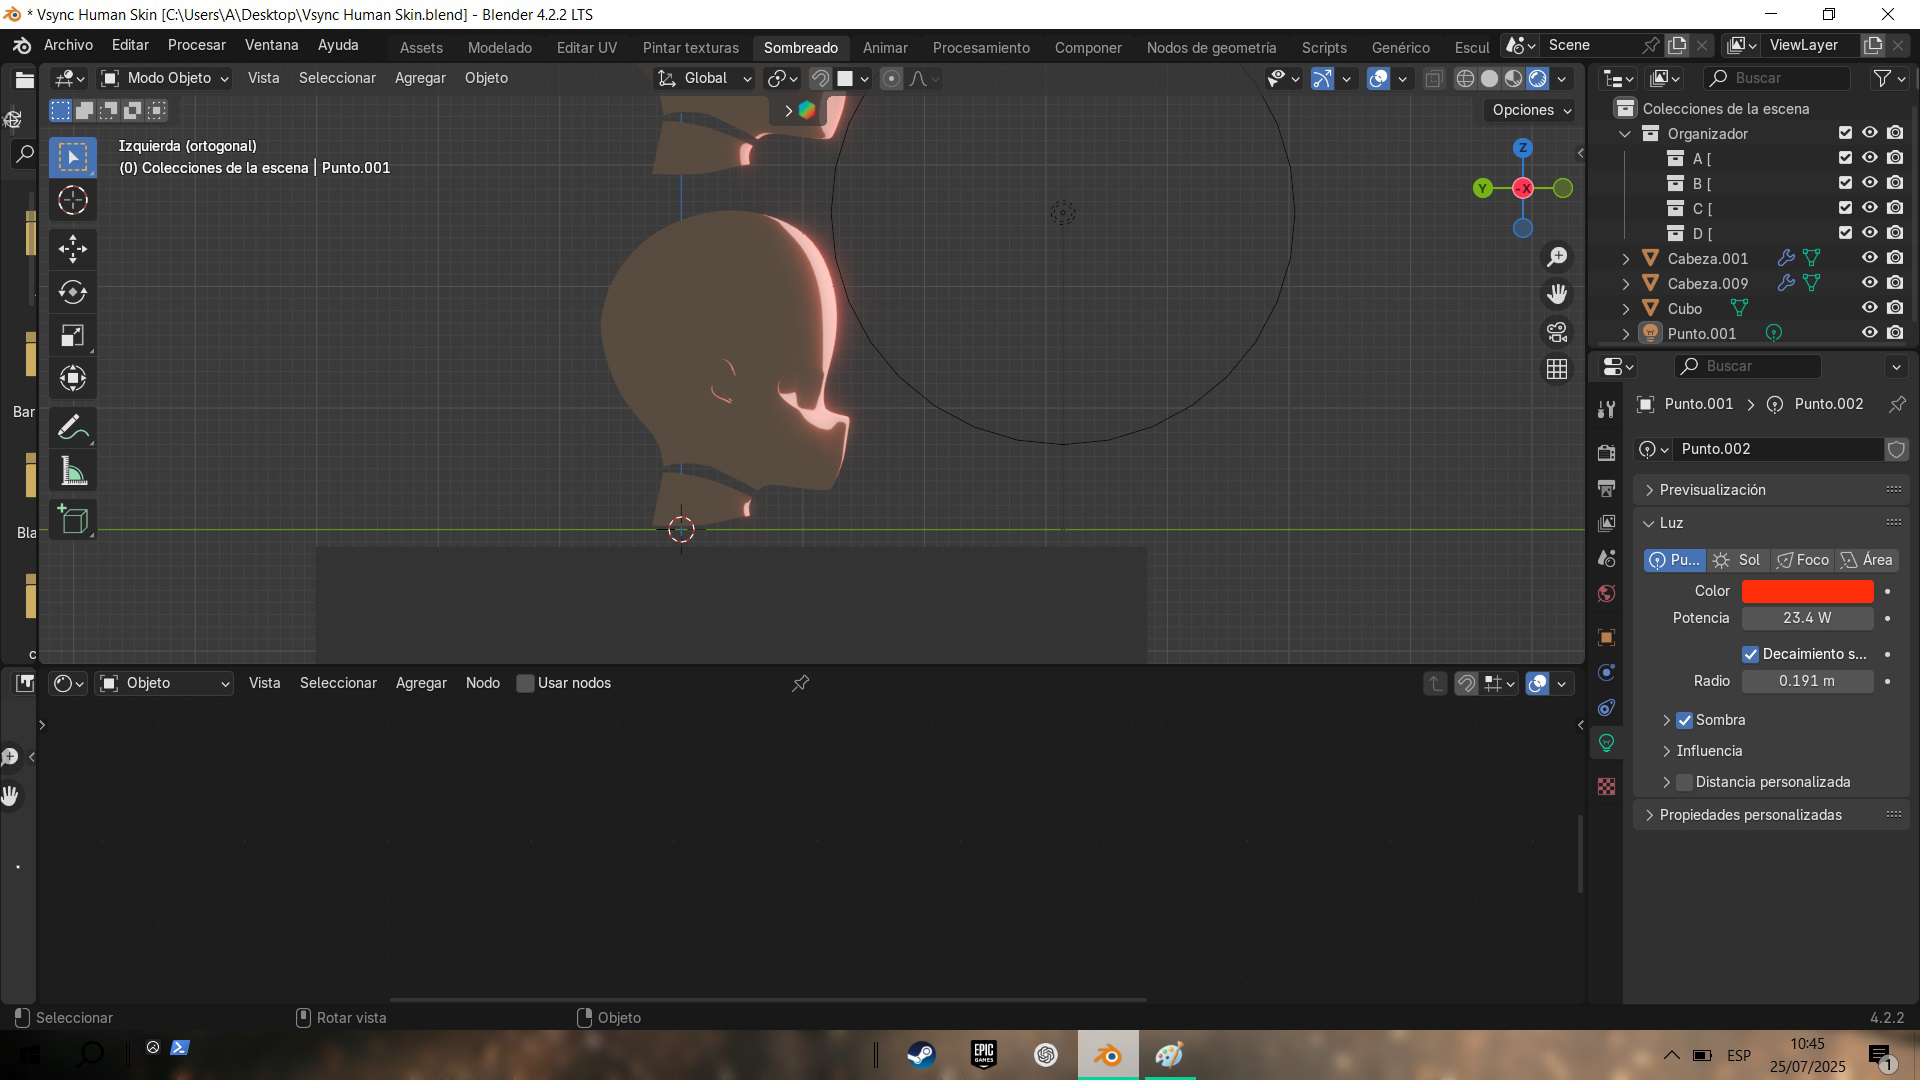The height and width of the screenshot is (1088, 1924).
Task: Open the Opciones dropdown
Action: pos(1533,111)
